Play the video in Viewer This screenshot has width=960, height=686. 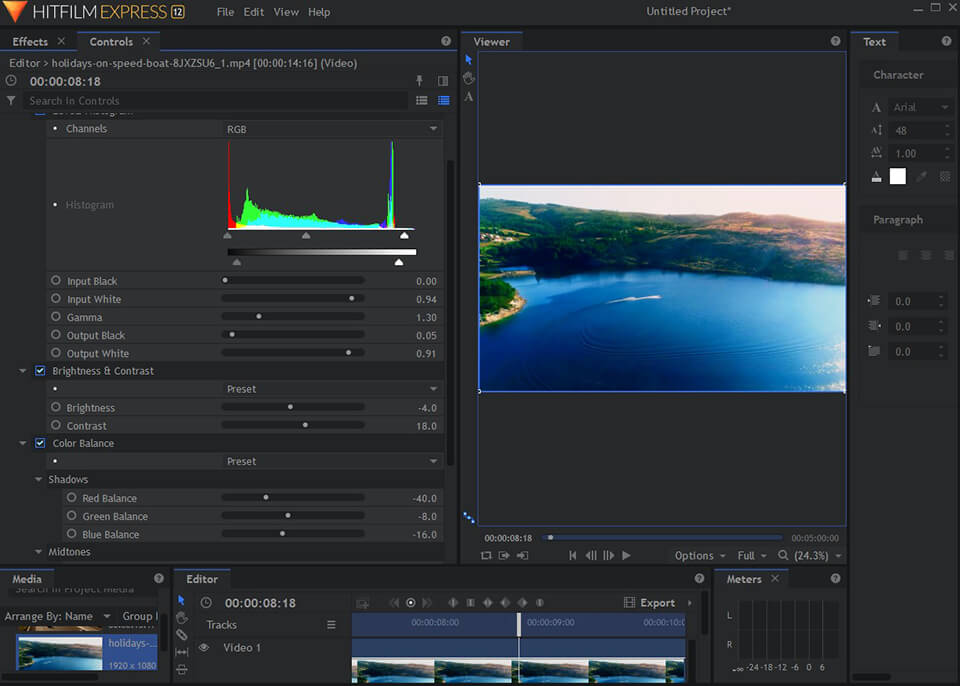626,556
